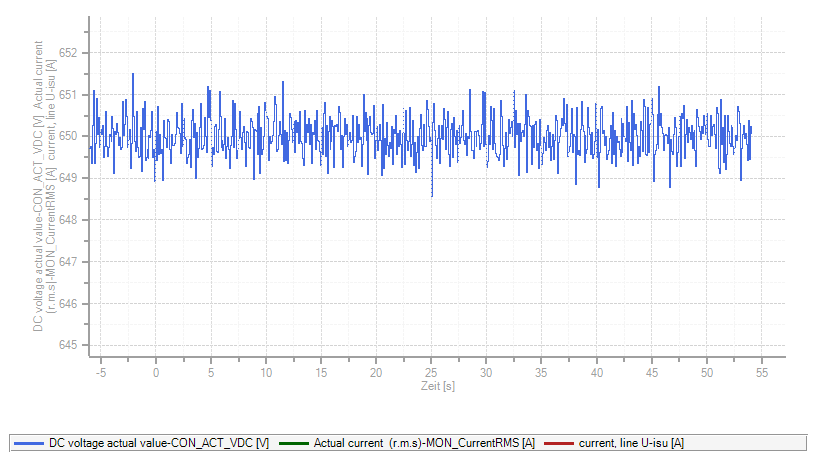821x456 pixels.
Task: Click the green Actual current legend swatch
Action: pos(294,443)
